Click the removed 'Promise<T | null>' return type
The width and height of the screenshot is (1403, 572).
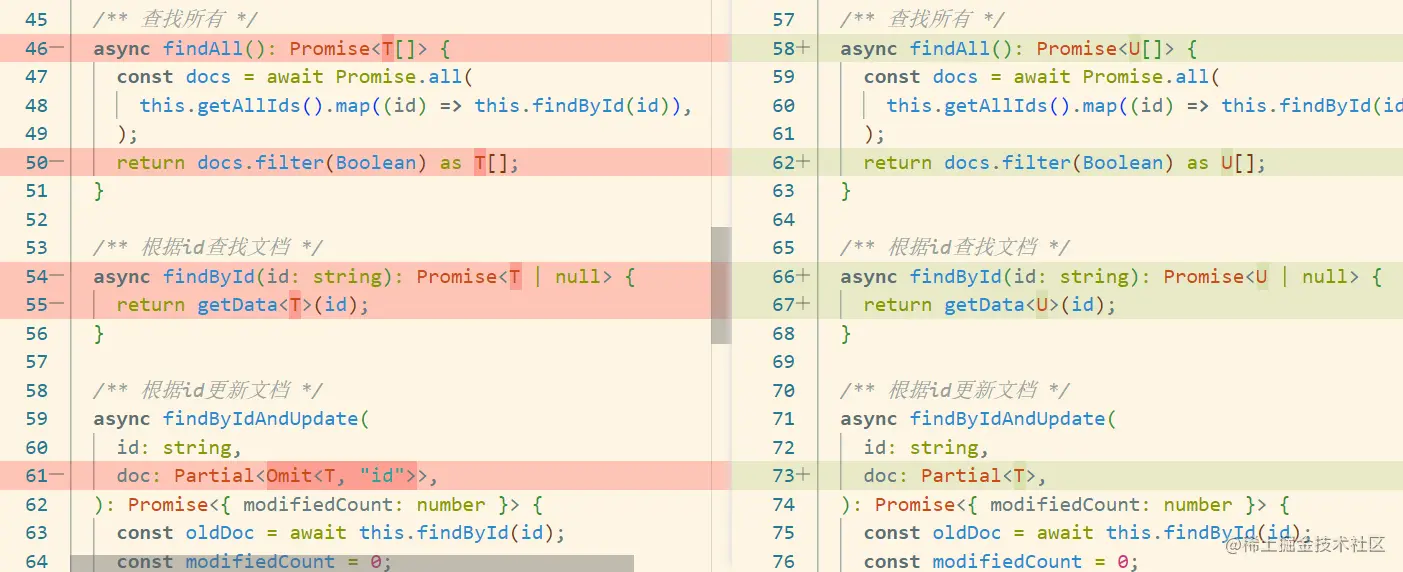tap(514, 276)
